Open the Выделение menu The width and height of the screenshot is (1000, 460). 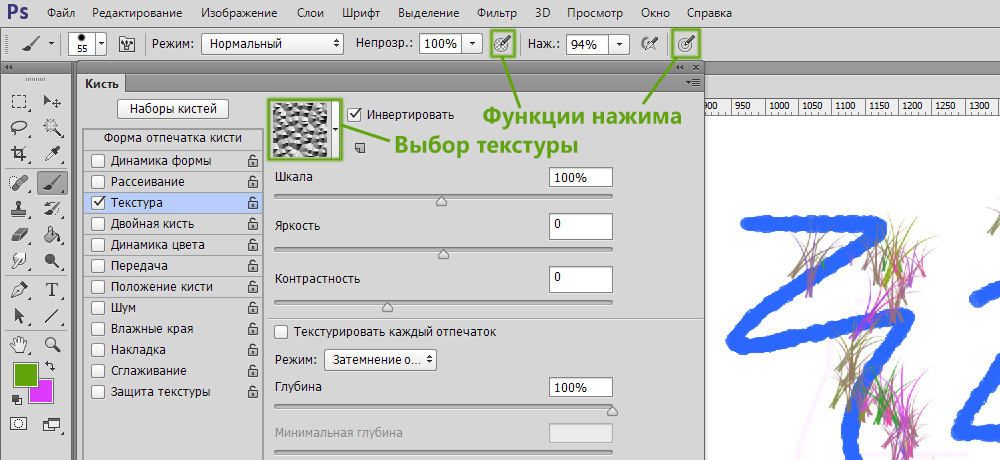[428, 13]
